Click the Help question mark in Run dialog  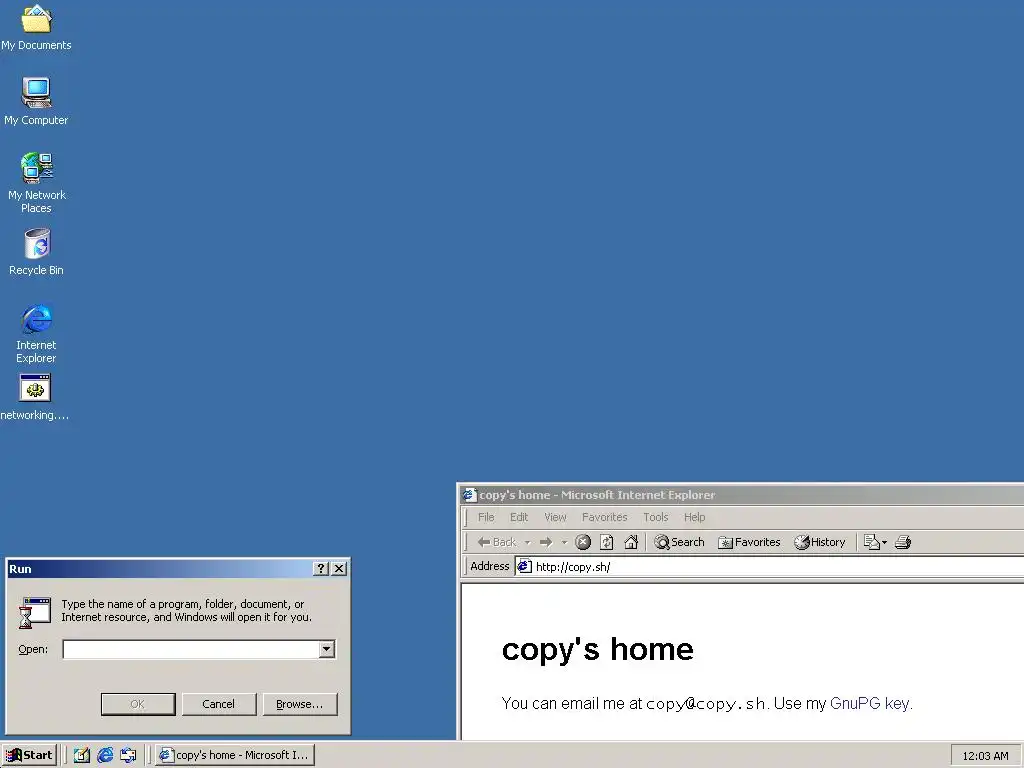pos(321,569)
